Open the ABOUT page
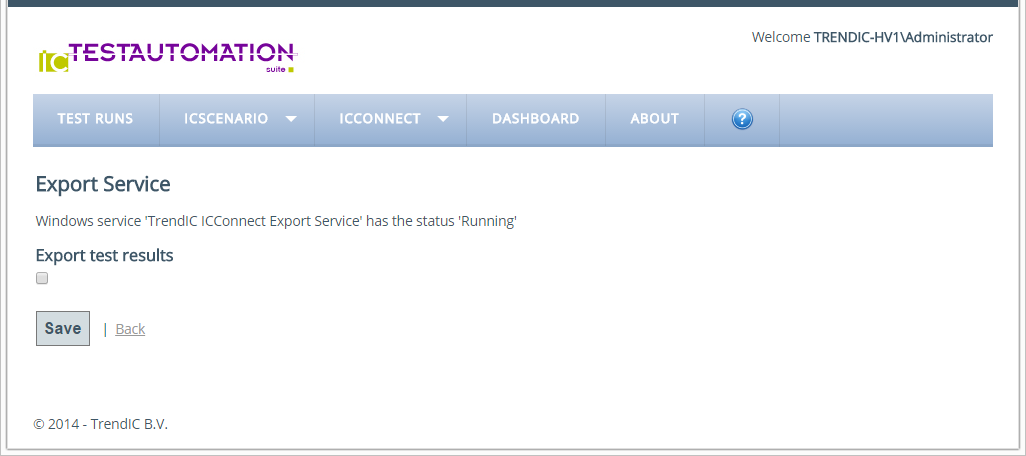 point(654,119)
